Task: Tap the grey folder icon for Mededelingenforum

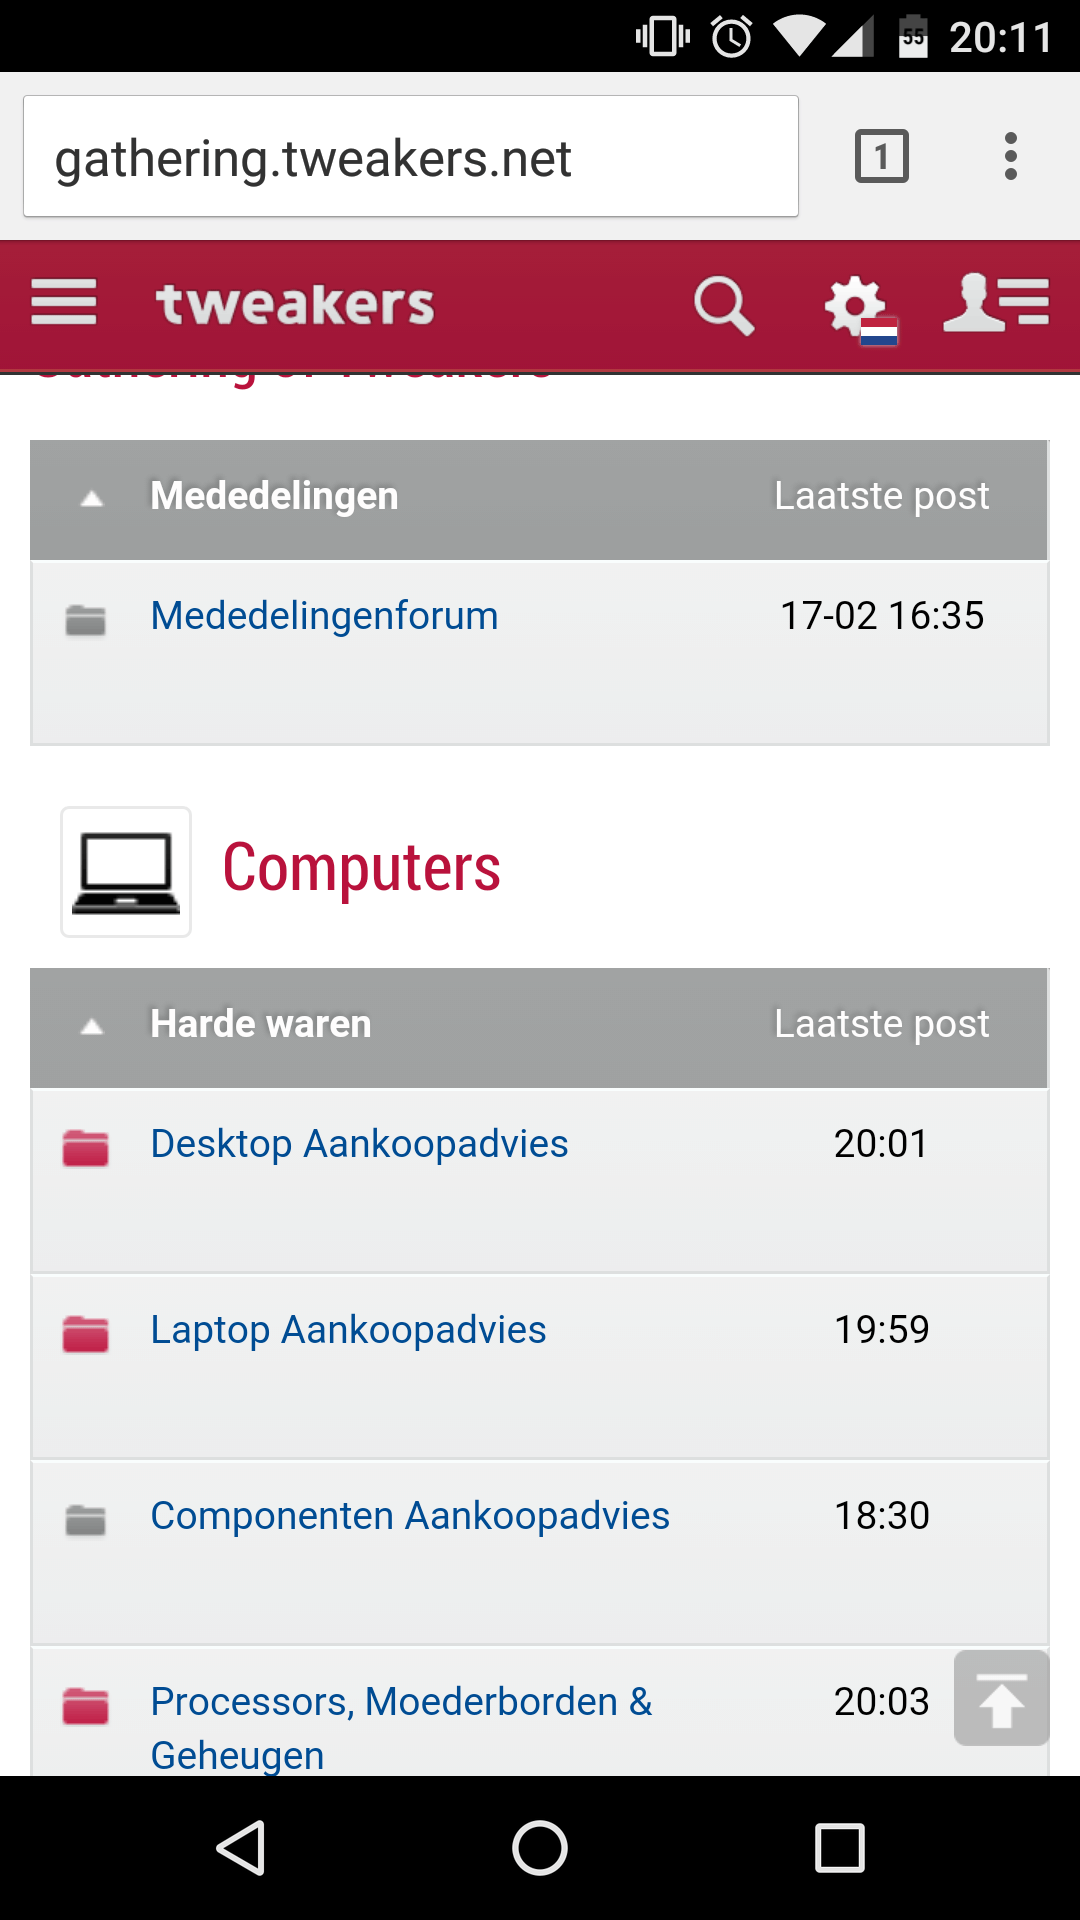Action: coord(86,619)
